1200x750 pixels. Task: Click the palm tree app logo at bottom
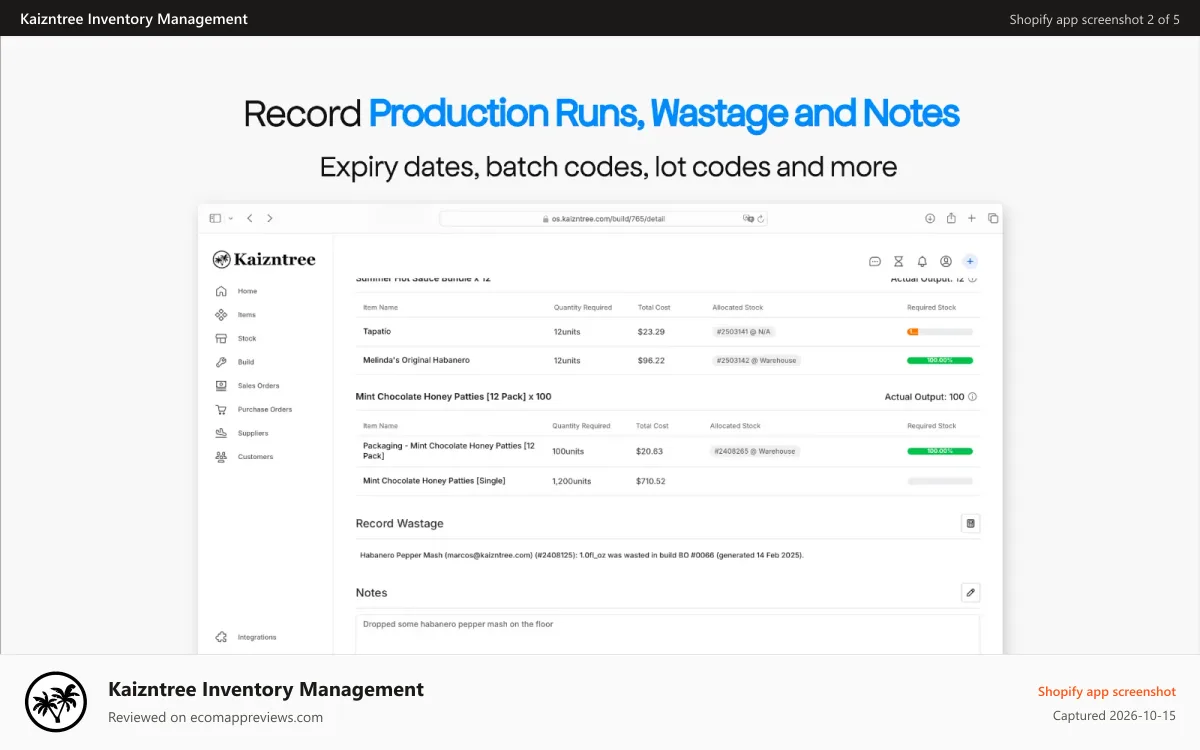[x=56, y=703]
